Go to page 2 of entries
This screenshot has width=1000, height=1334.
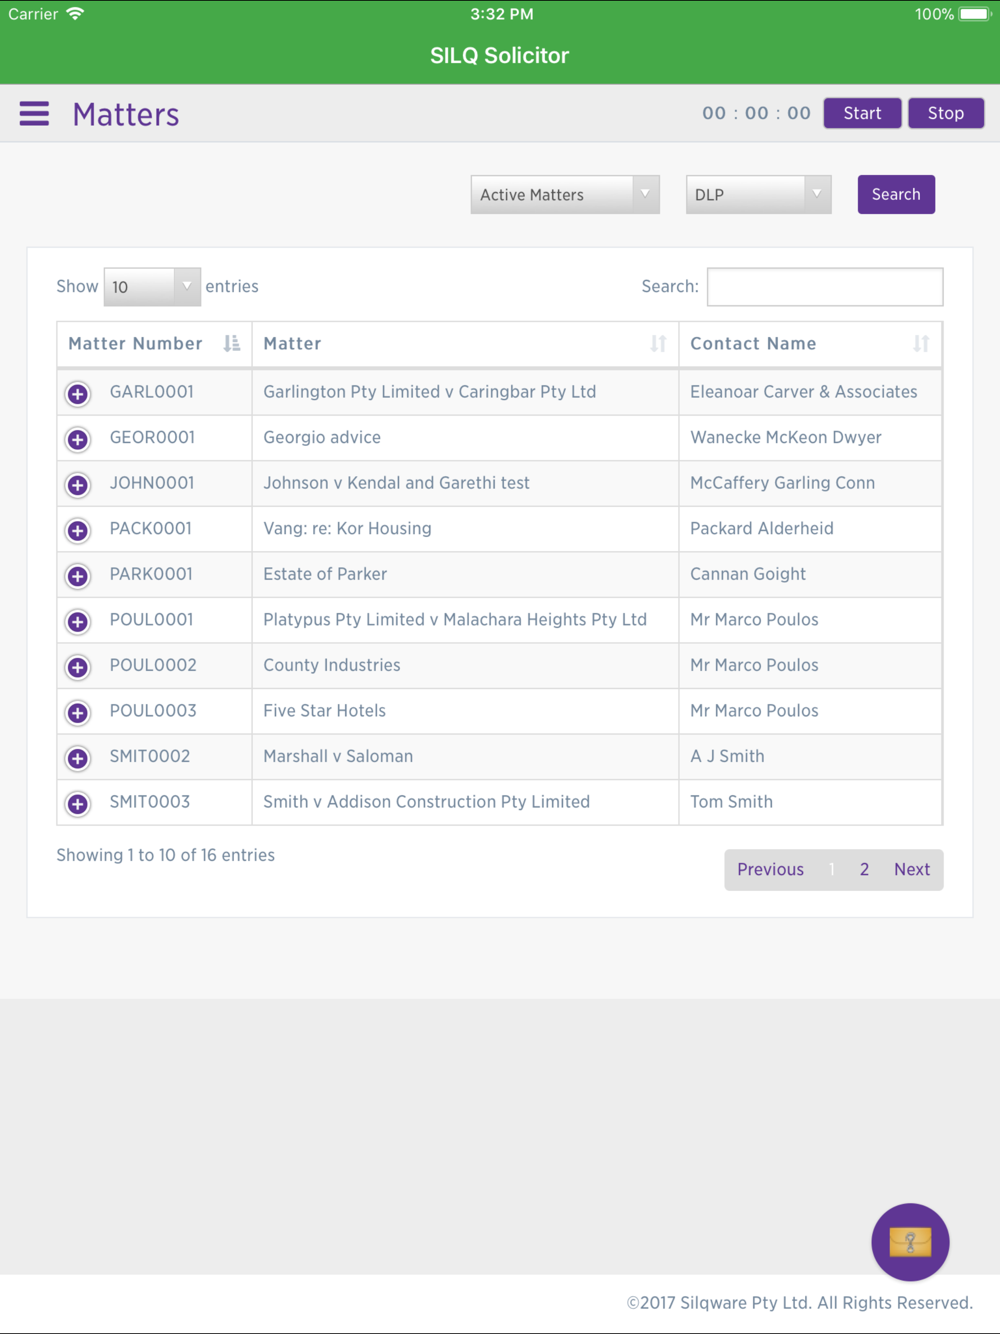point(864,870)
